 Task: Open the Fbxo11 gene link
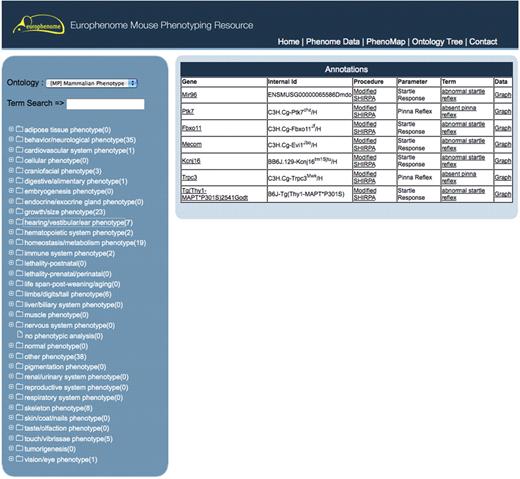(192, 128)
